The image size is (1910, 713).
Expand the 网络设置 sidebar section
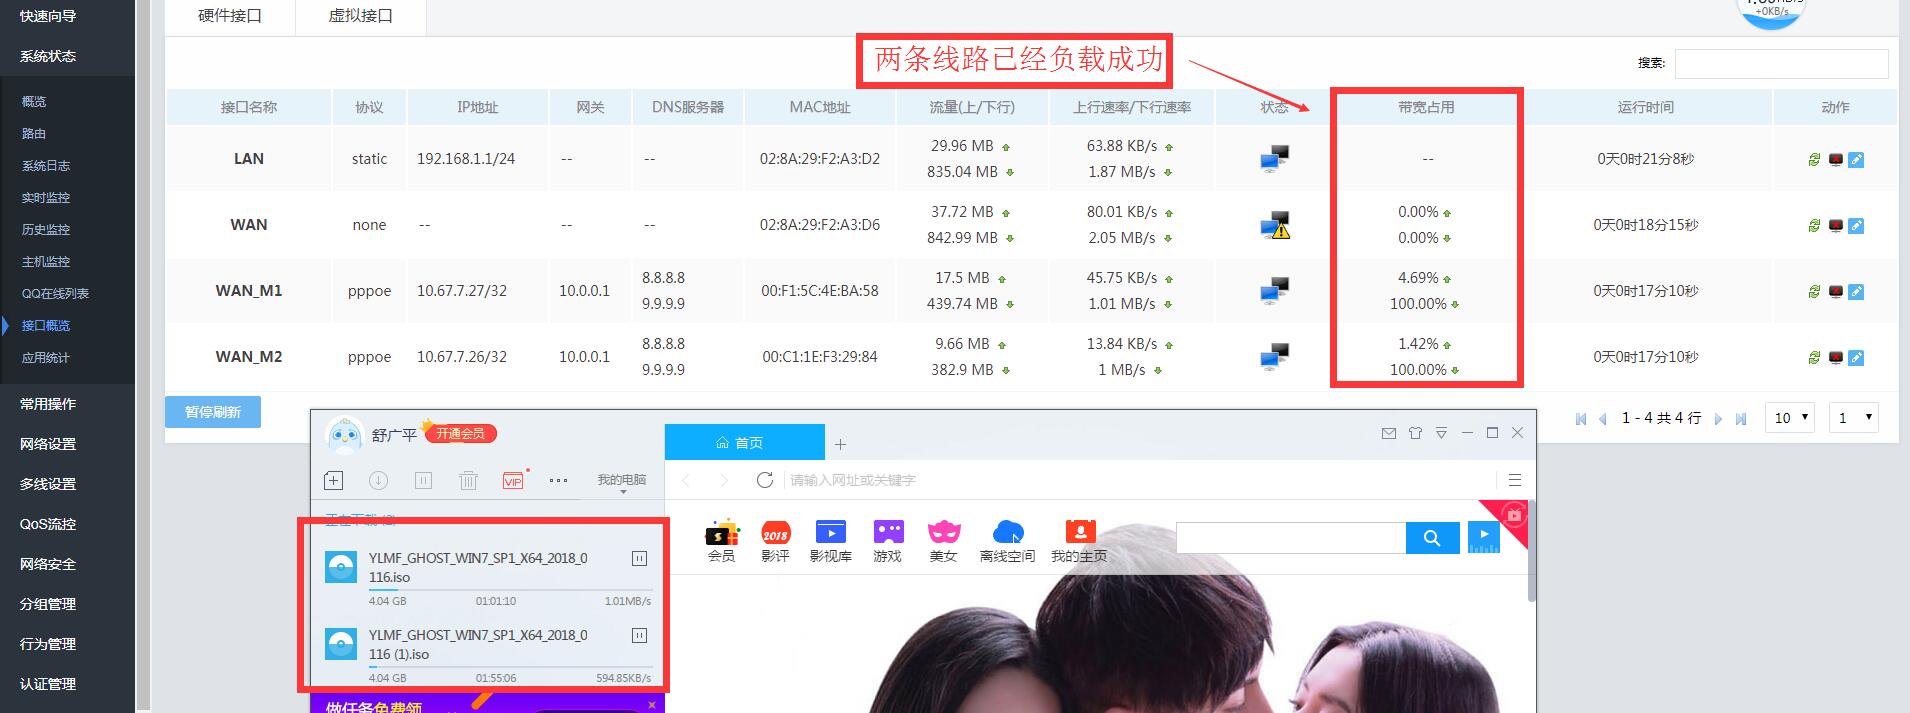click(x=48, y=444)
